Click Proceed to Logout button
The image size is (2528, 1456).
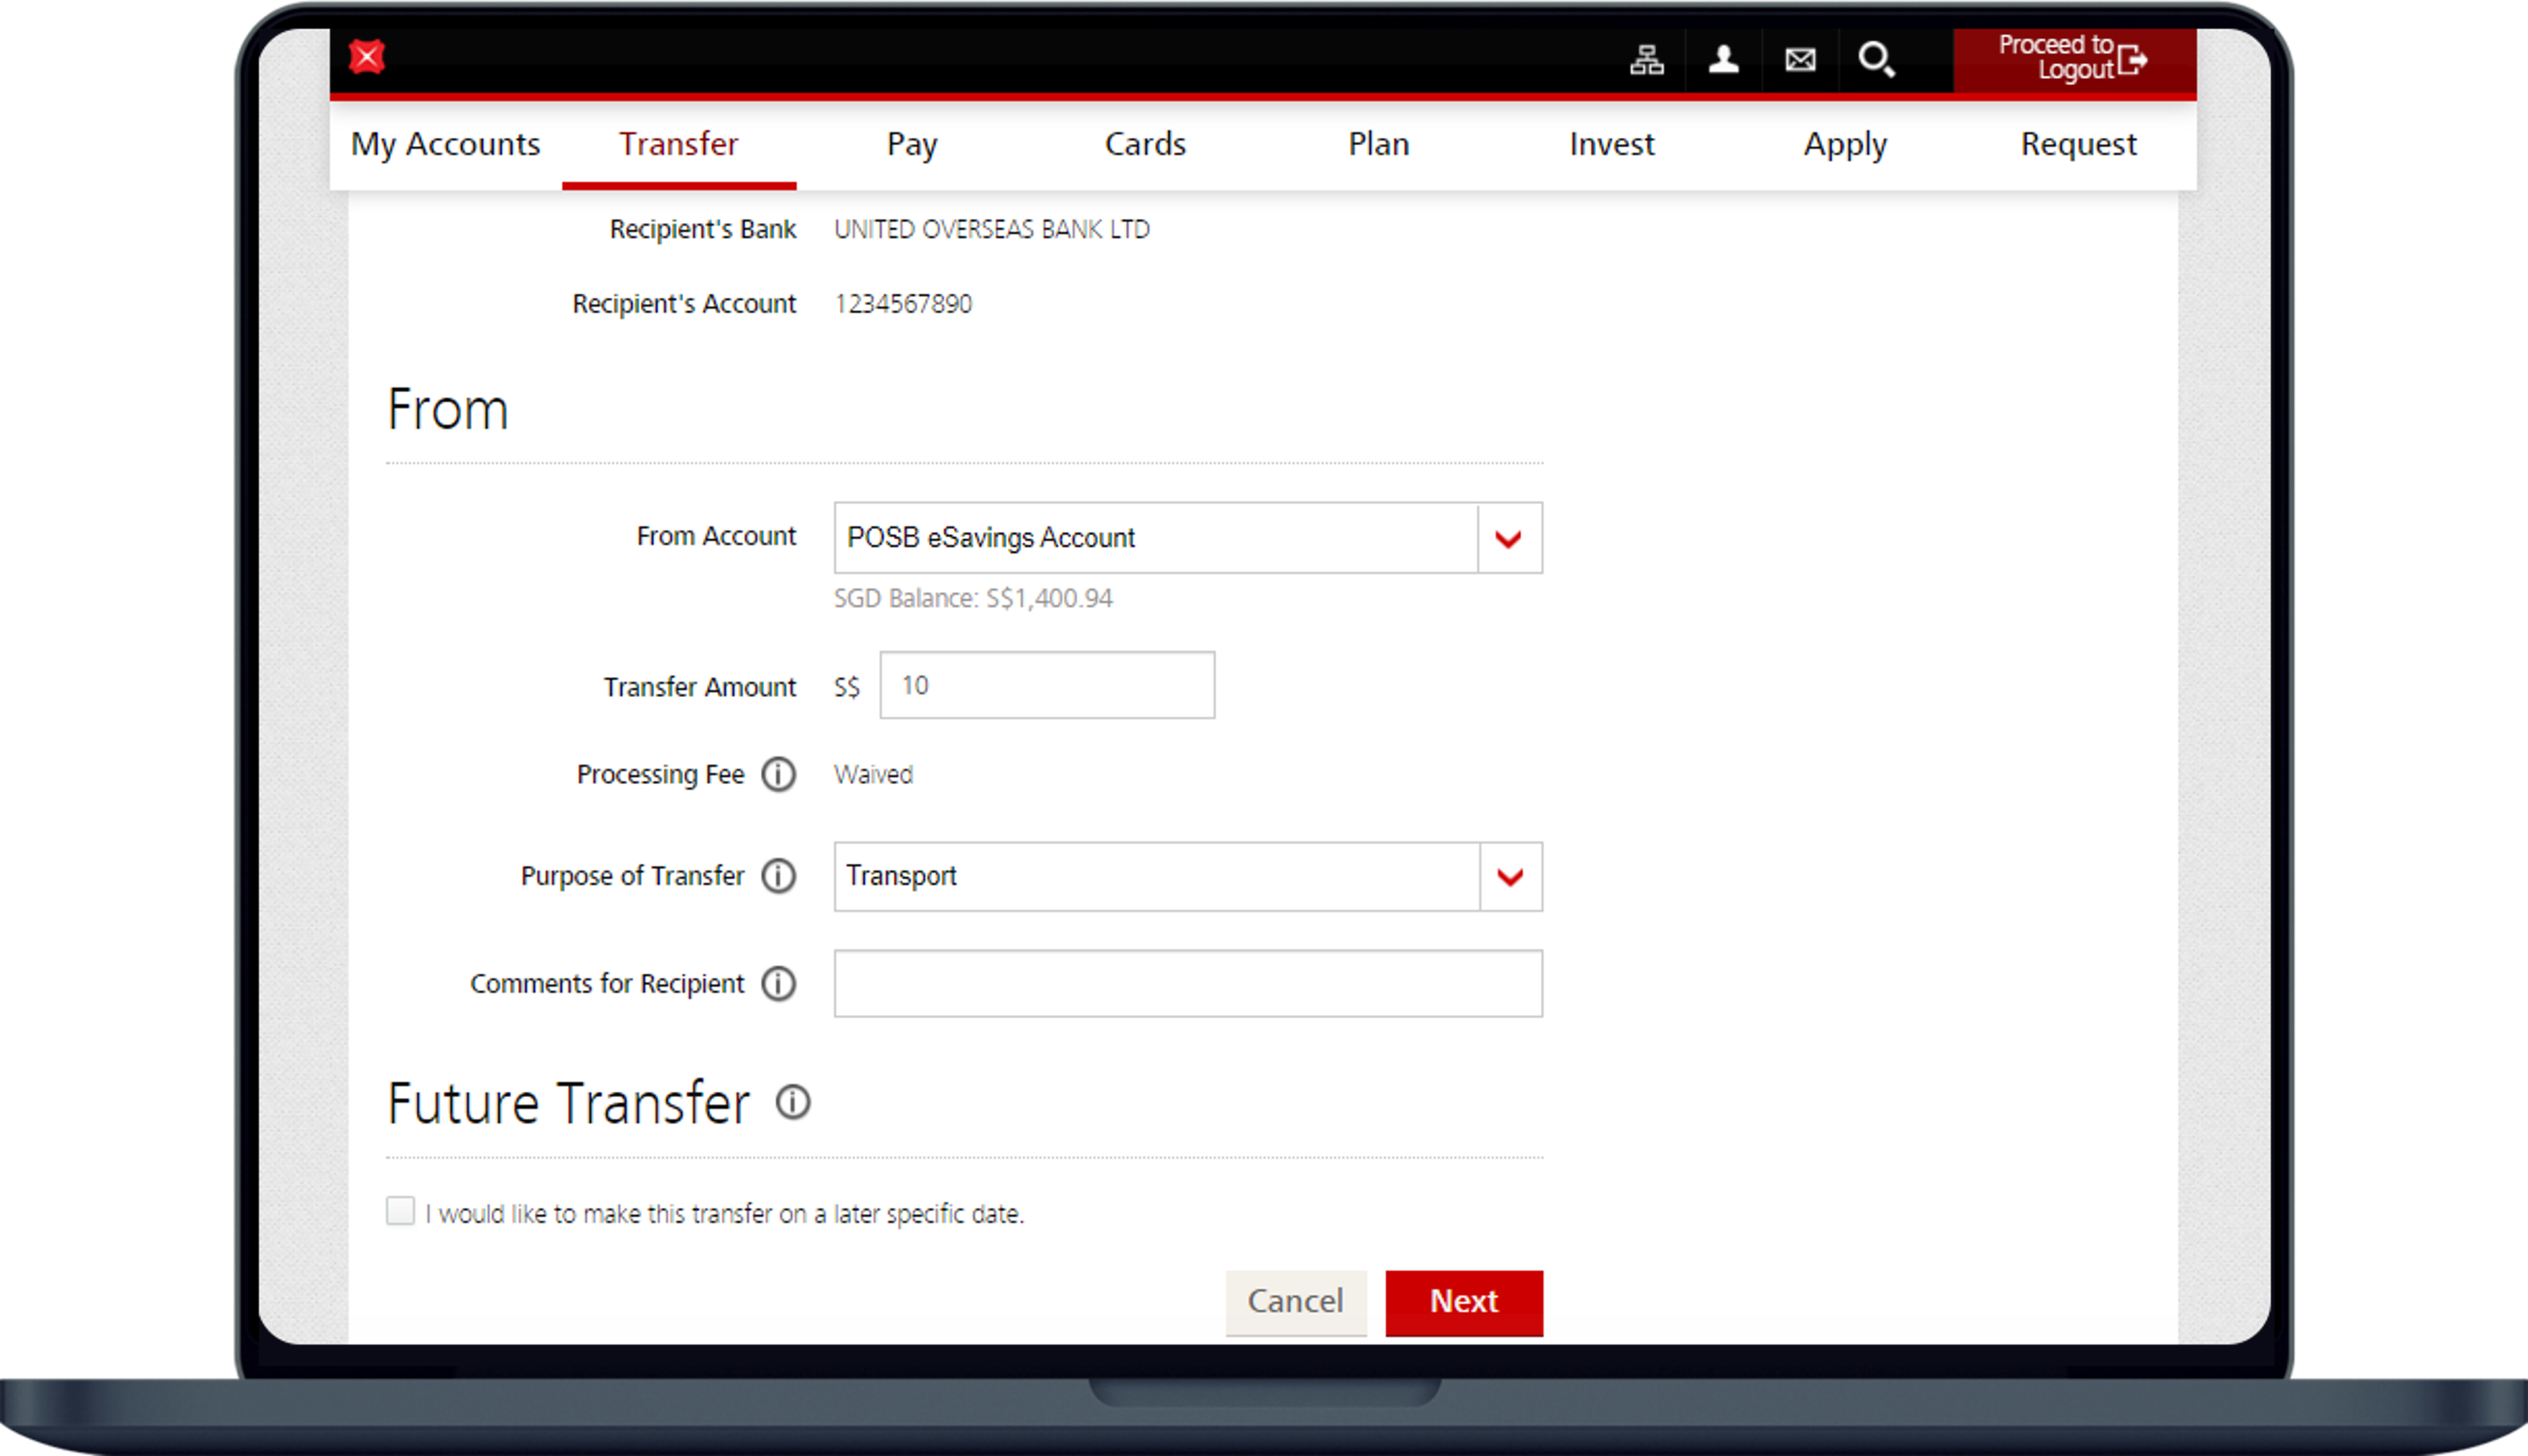pos(2075,60)
